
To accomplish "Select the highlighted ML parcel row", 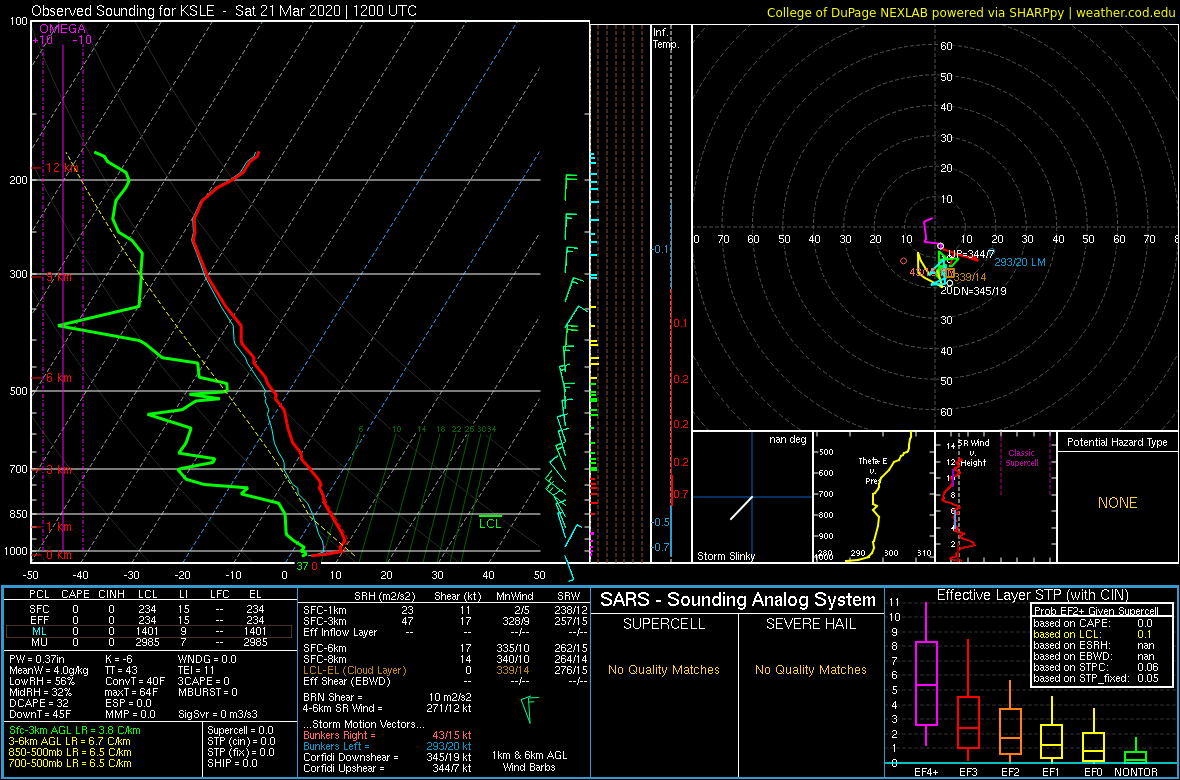I will coord(148,632).
